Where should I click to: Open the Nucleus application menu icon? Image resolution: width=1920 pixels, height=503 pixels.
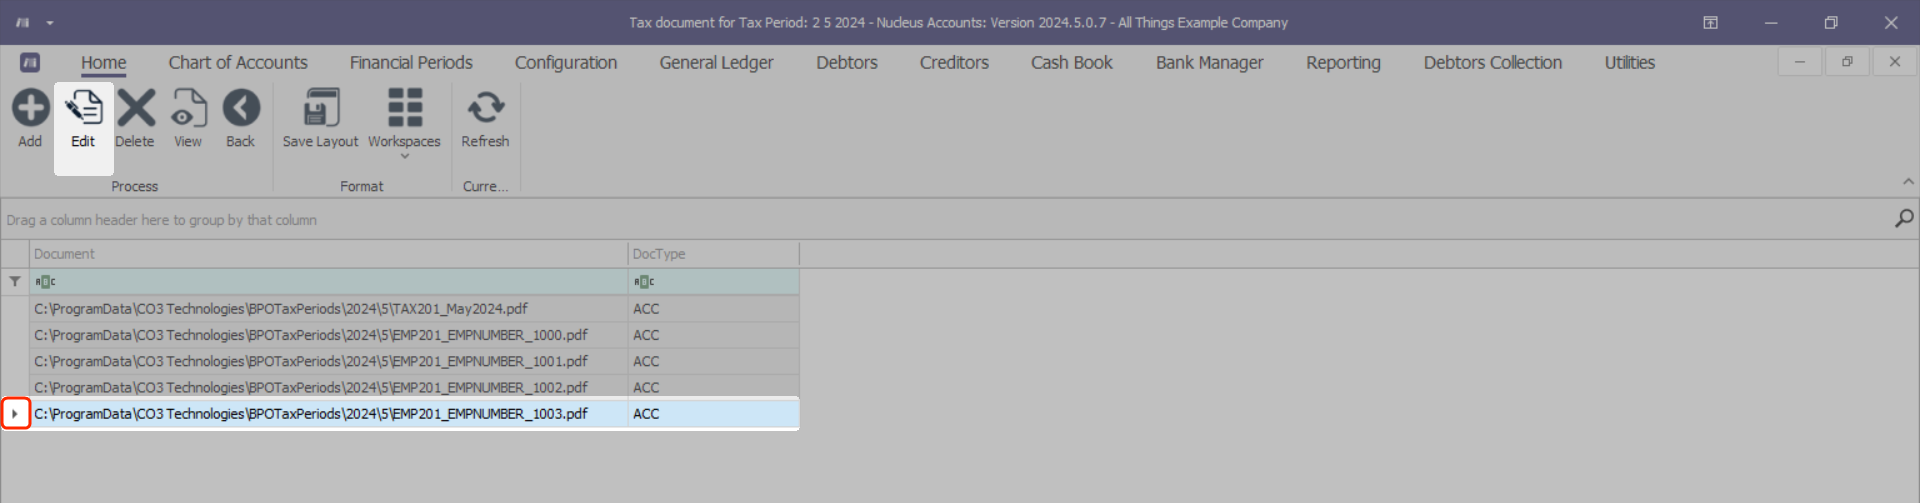30,62
